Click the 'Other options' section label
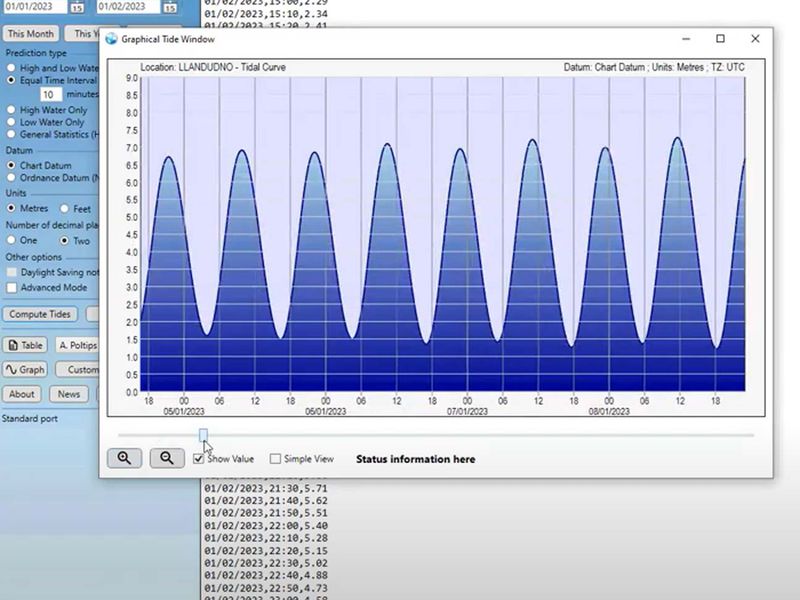This screenshot has height=600, width=800. point(34,257)
